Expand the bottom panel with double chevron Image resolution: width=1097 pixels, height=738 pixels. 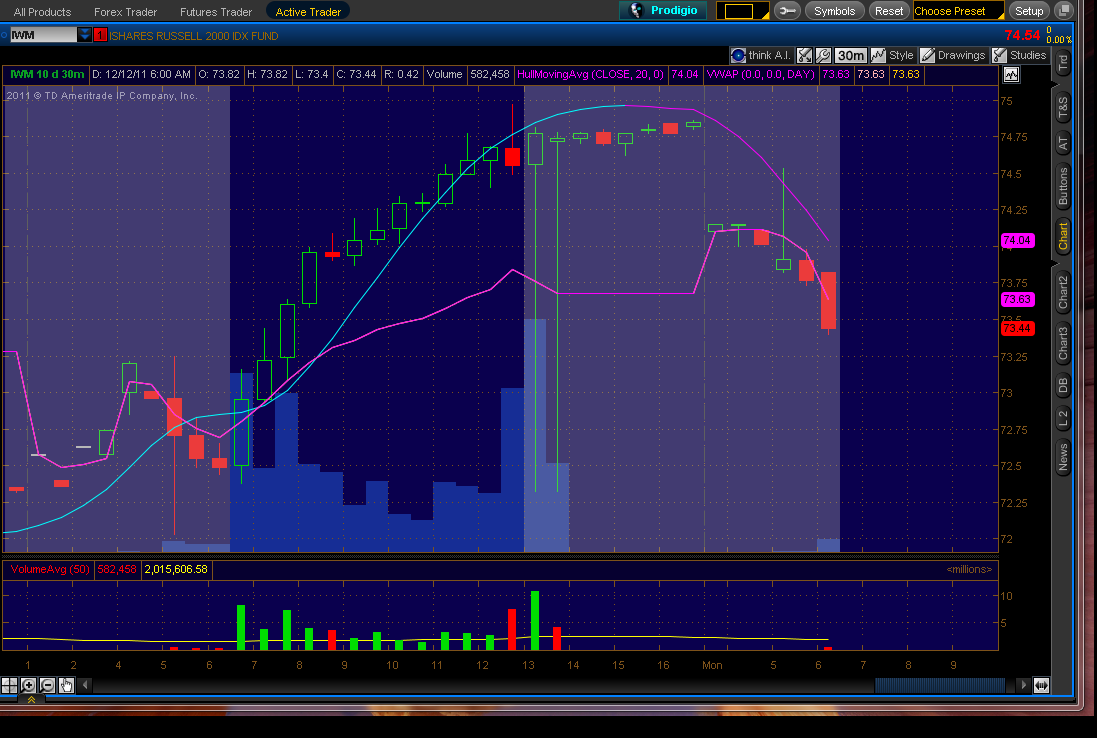(30, 700)
